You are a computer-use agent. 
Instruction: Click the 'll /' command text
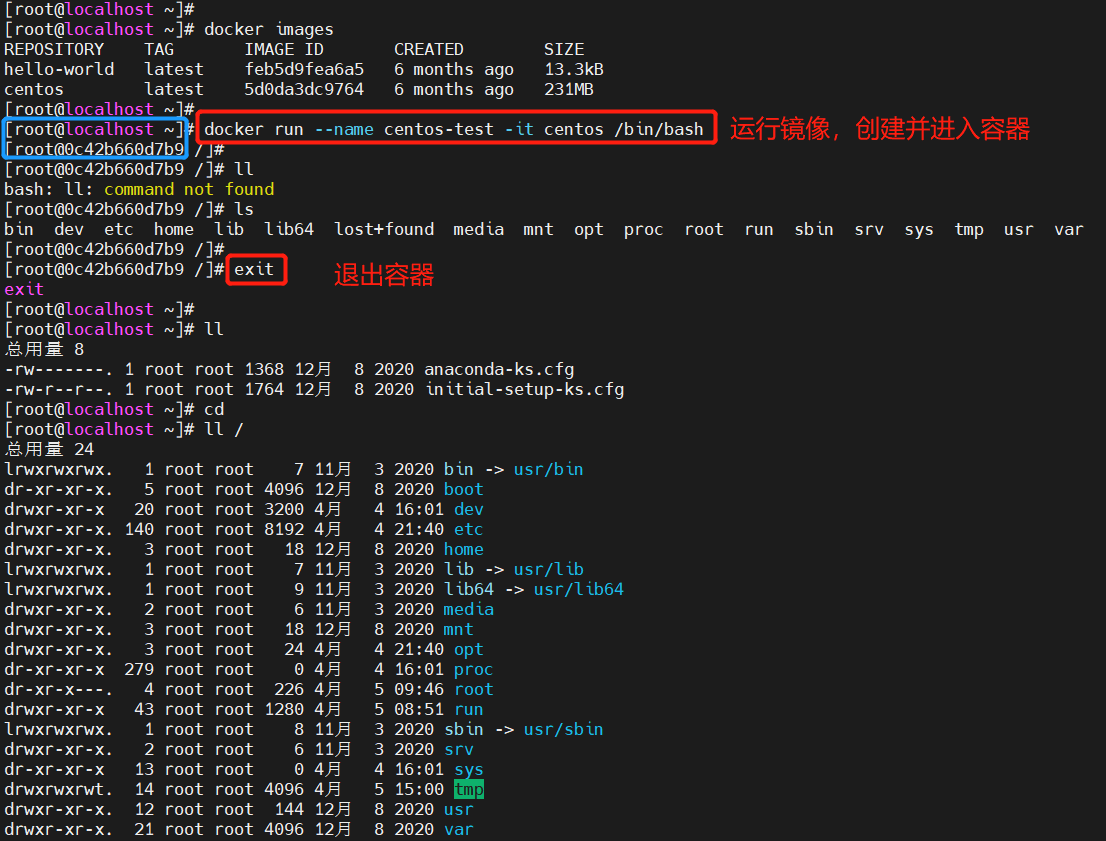coord(224,430)
